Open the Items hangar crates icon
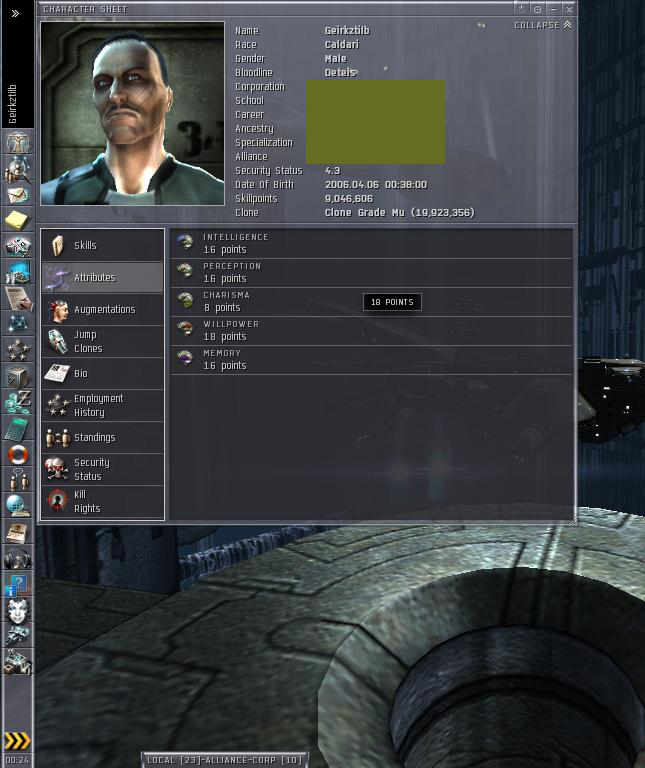Viewport: 645px width, 768px height. tap(18, 662)
